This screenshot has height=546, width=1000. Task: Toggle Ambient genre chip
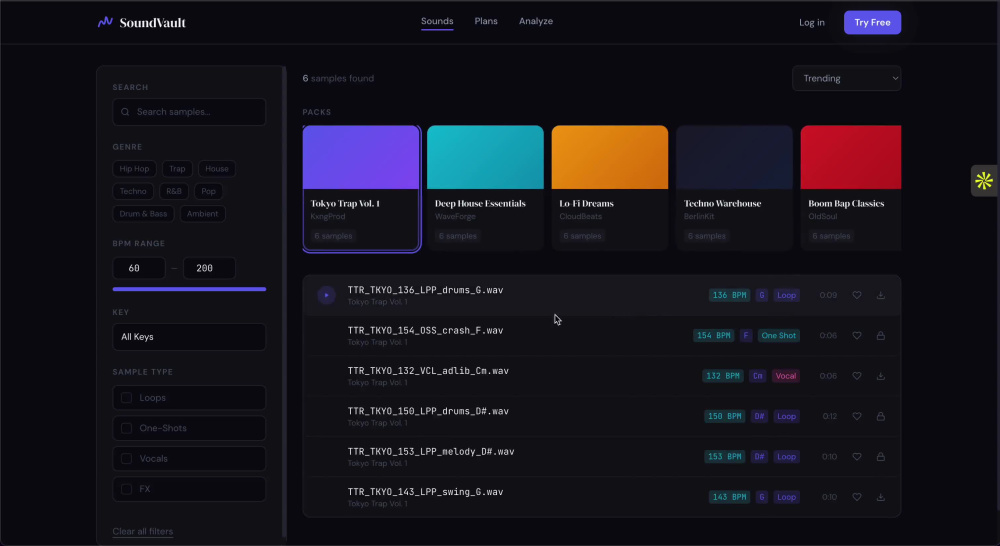tap(203, 214)
